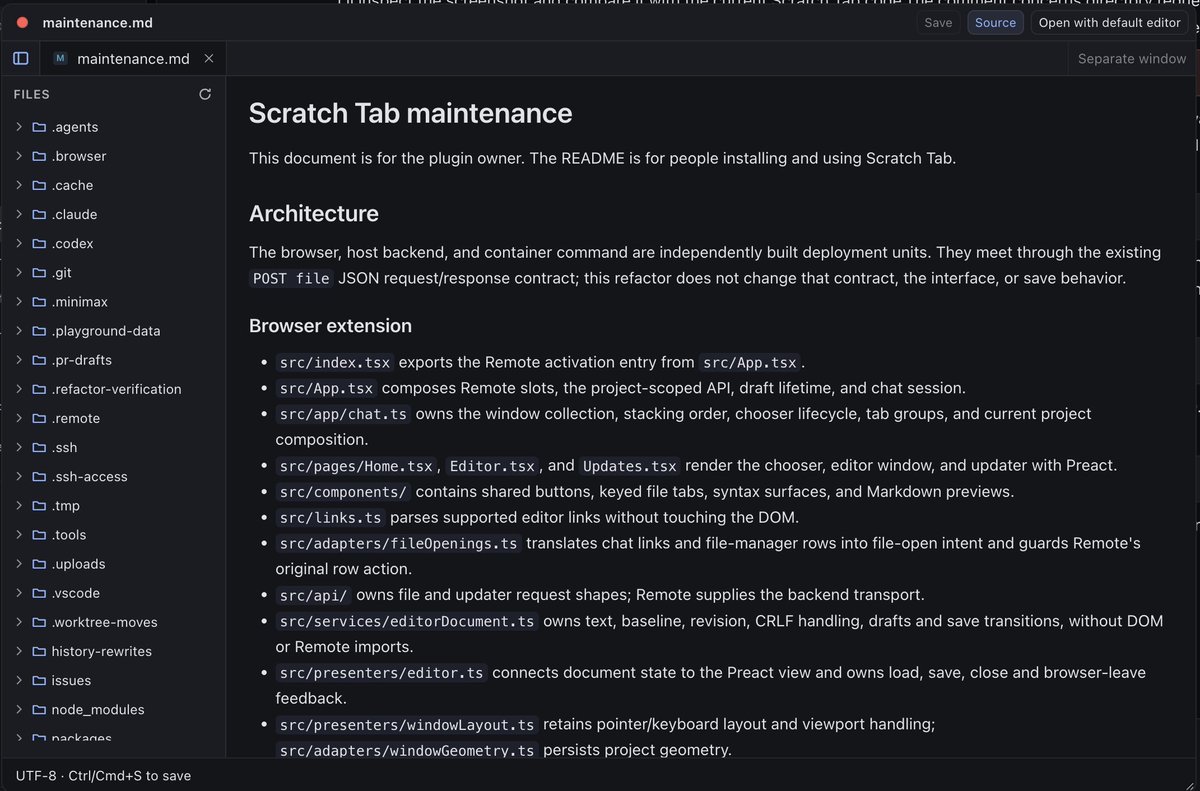Image resolution: width=1200 pixels, height=791 pixels.
Task: Expand the .browser folder chevron
Action: click(x=19, y=156)
